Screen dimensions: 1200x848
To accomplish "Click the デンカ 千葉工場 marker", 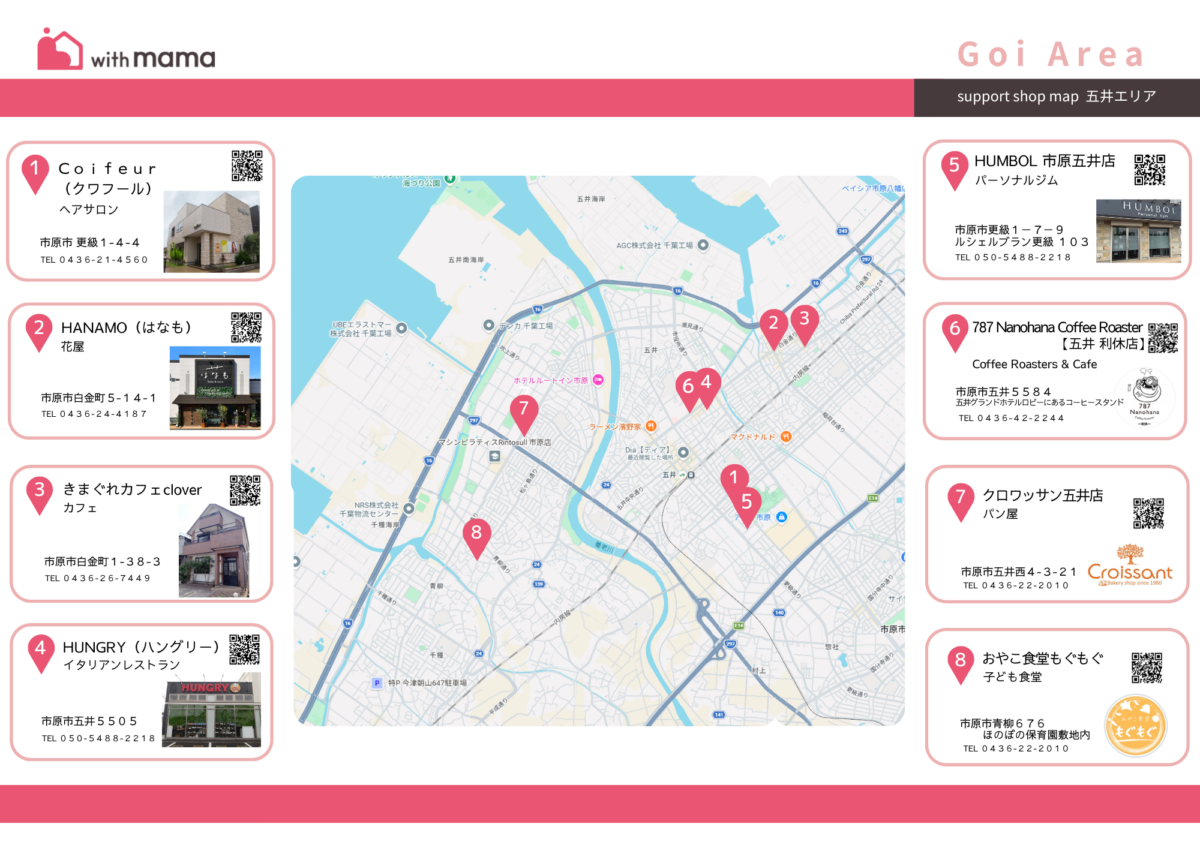I will click(x=489, y=325).
